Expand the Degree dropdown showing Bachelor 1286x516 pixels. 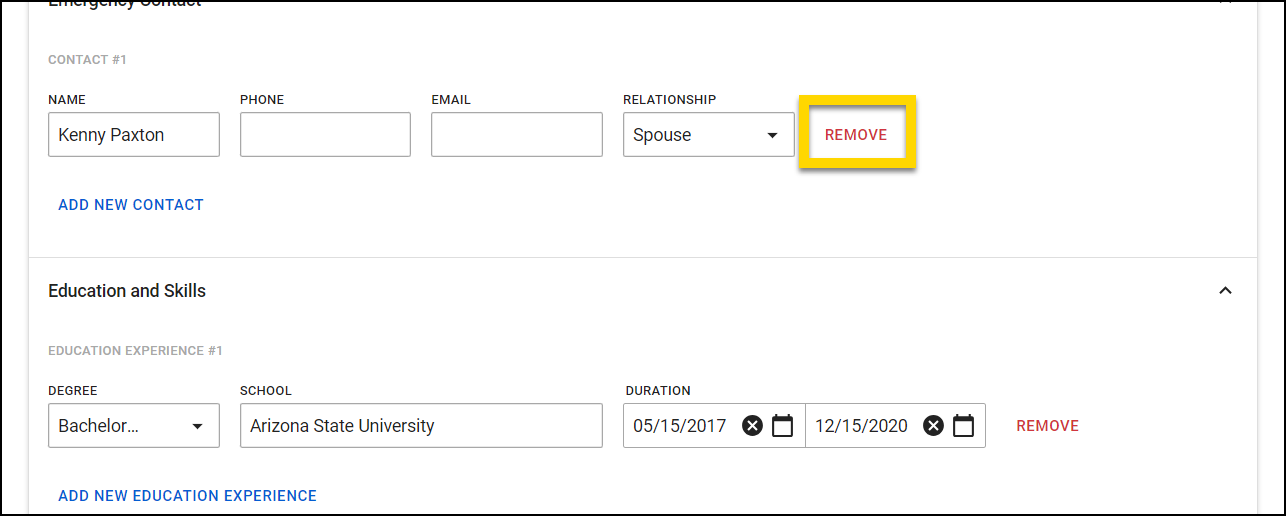tap(134, 426)
